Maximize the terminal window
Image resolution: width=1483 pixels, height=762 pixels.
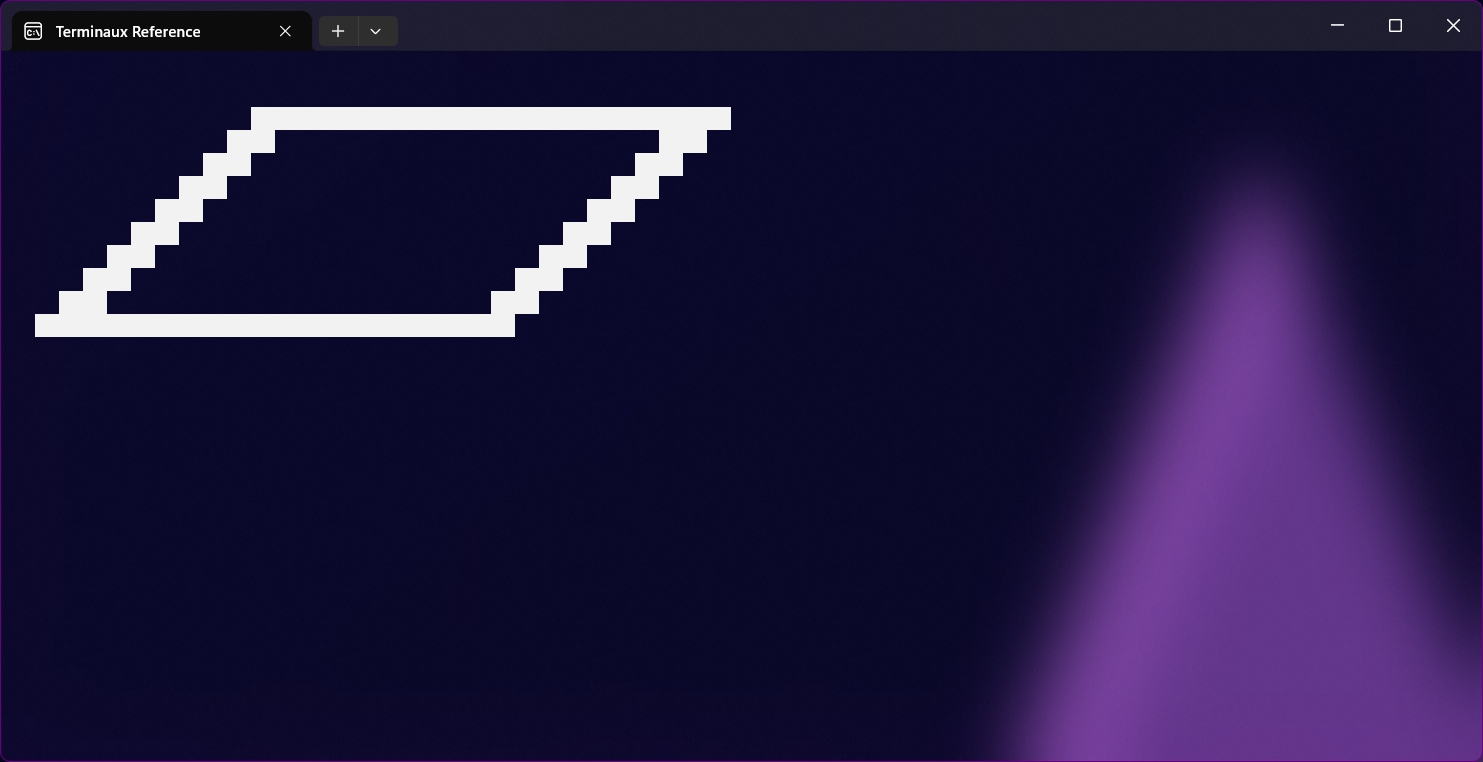1395,25
